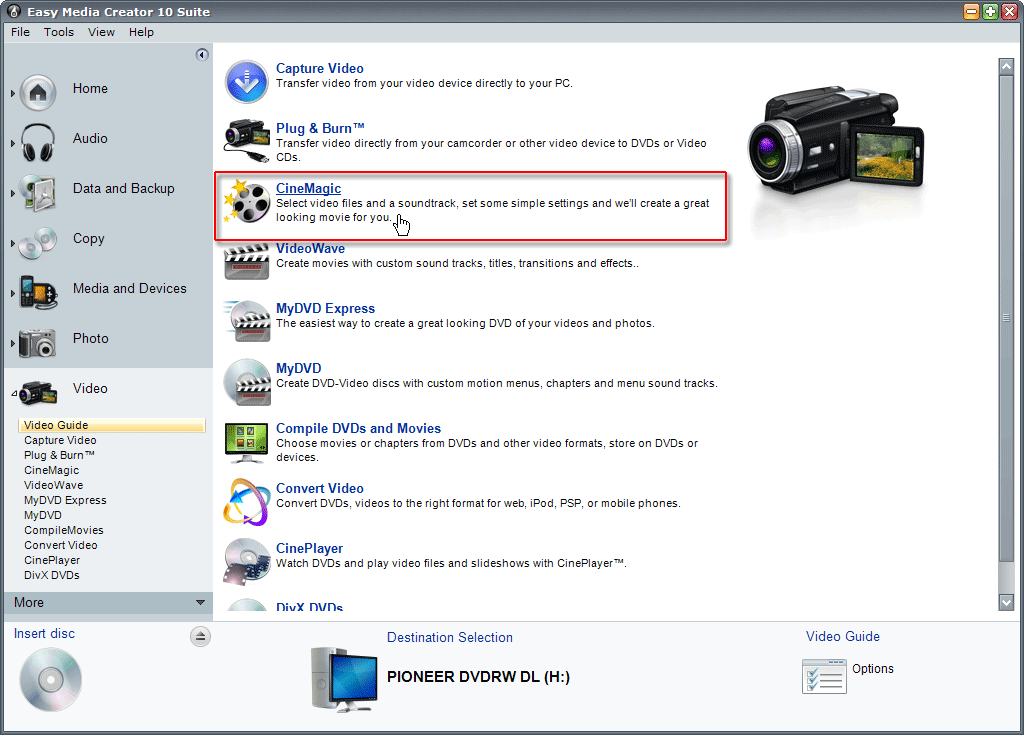1024x735 pixels.
Task: Open the Convert Video title link
Action: click(x=319, y=489)
